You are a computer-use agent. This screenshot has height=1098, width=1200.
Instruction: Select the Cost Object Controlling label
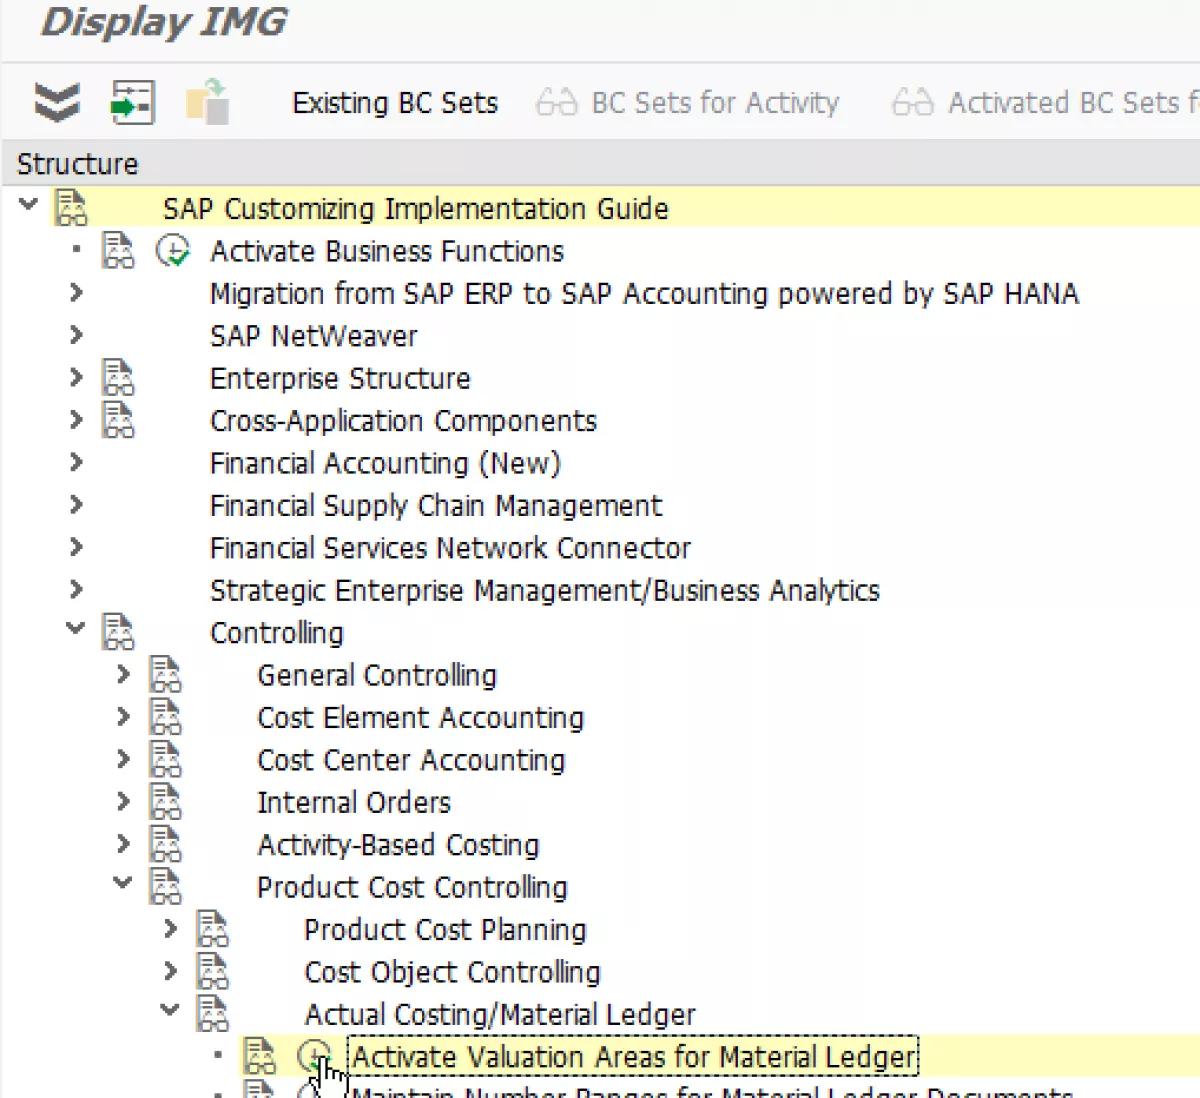(x=452, y=972)
